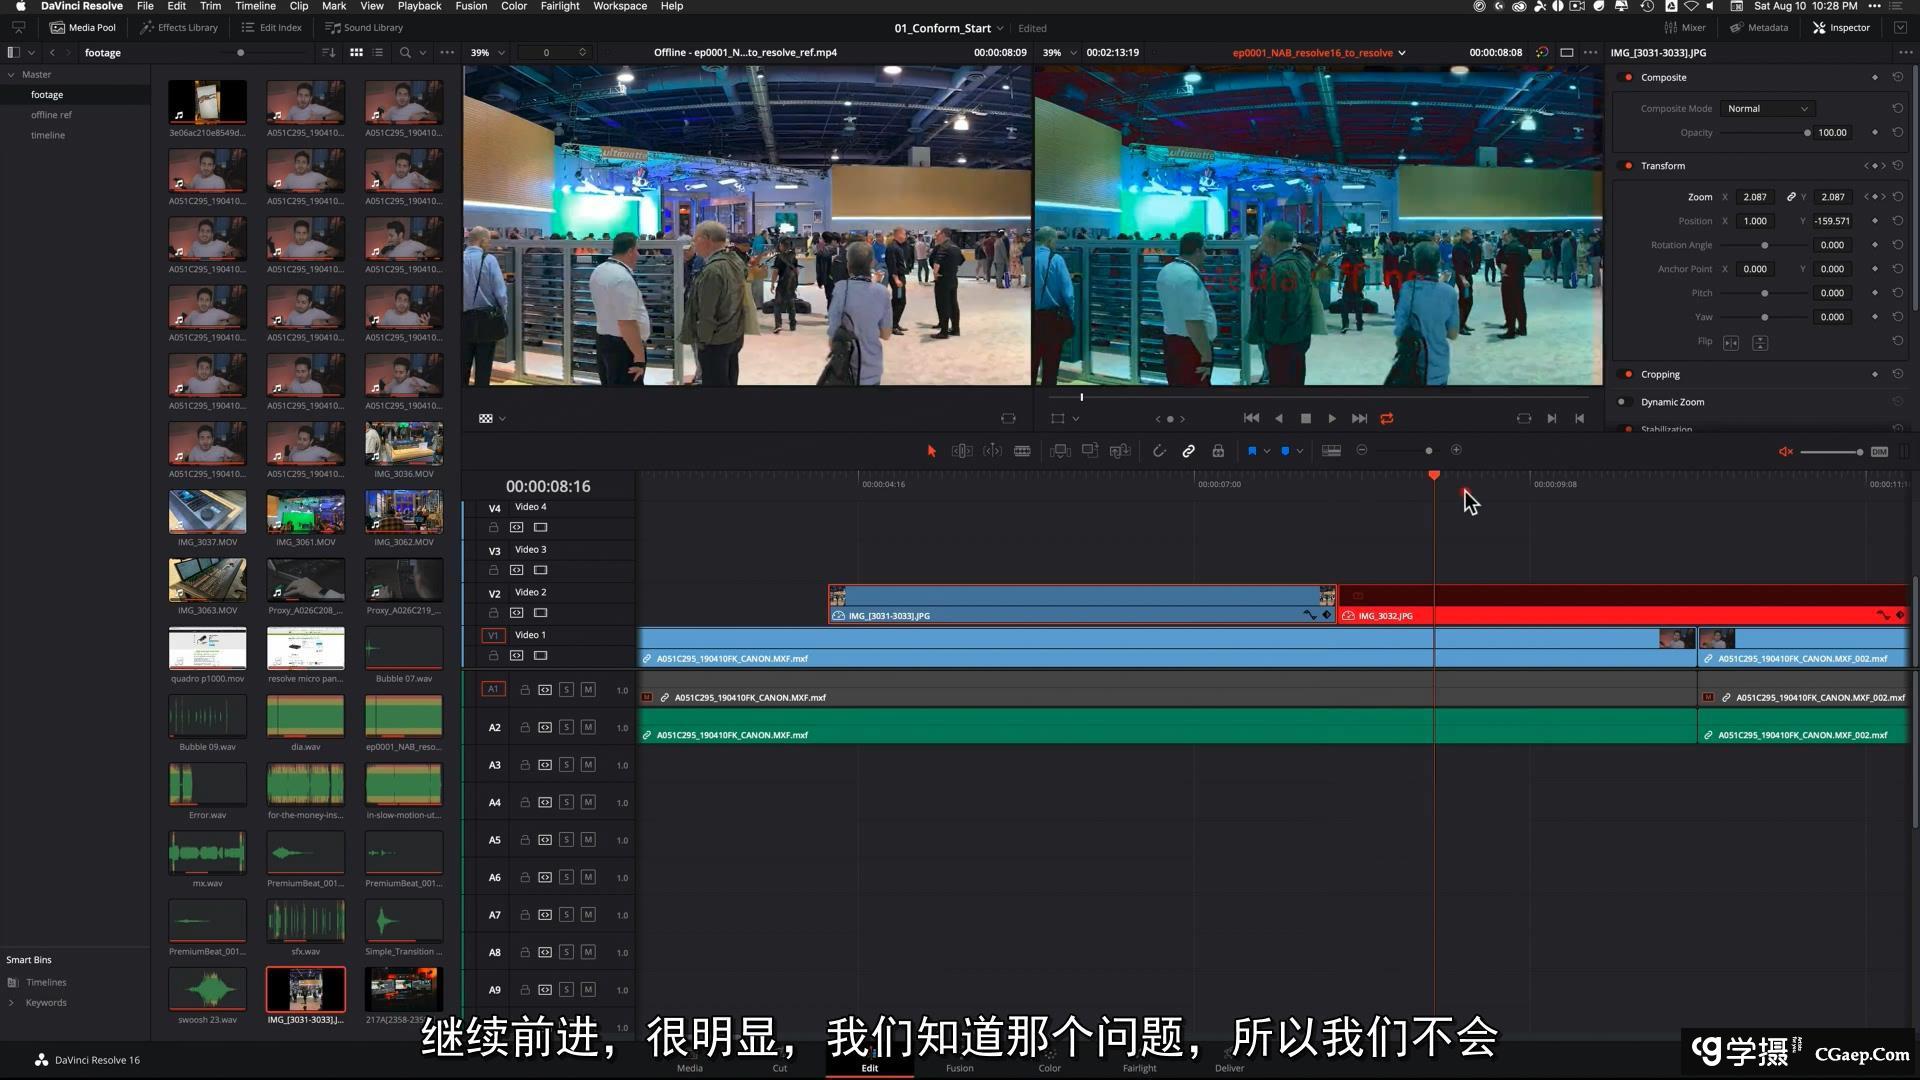Click the position lock padlock in toolbar
This screenshot has height=1080, width=1920.
pos(1218,451)
